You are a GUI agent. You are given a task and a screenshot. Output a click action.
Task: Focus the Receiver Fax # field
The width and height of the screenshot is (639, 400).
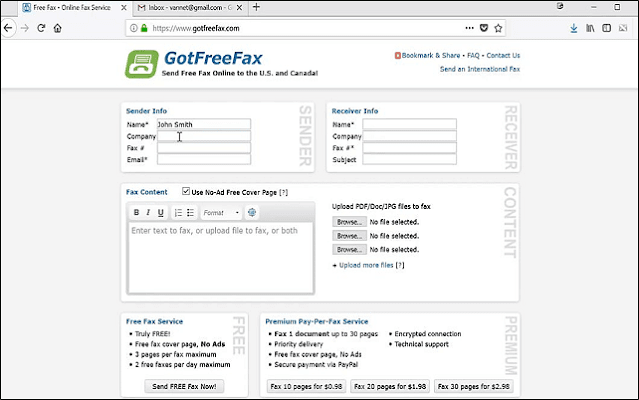pyautogui.click(x=410, y=148)
